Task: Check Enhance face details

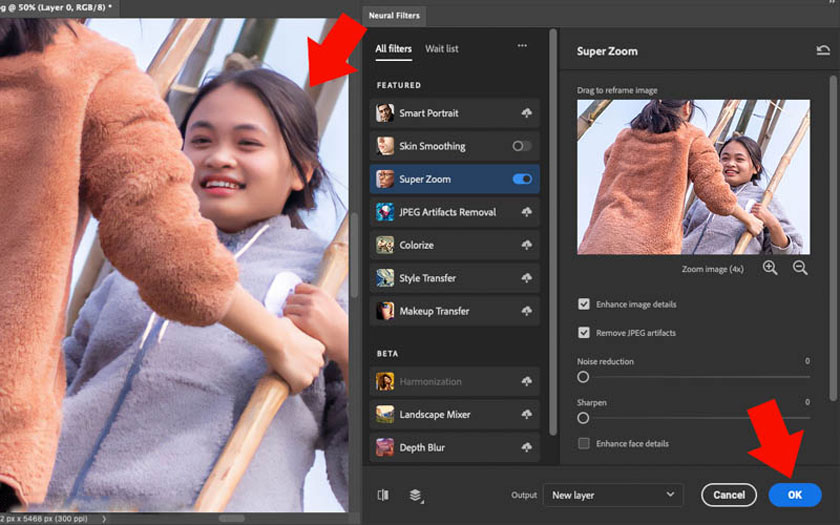Action: pos(584,443)
